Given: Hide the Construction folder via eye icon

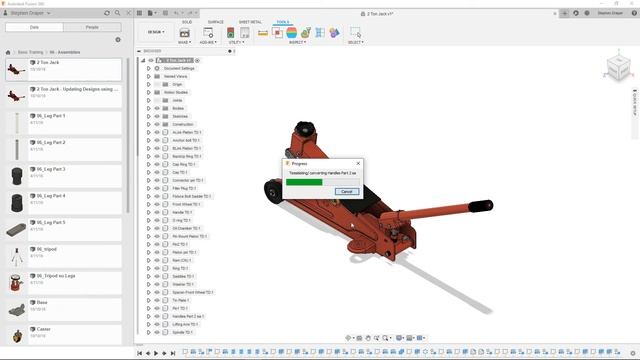Looking at the screenshot, I should pyautogui.click(x=157, y=124).
